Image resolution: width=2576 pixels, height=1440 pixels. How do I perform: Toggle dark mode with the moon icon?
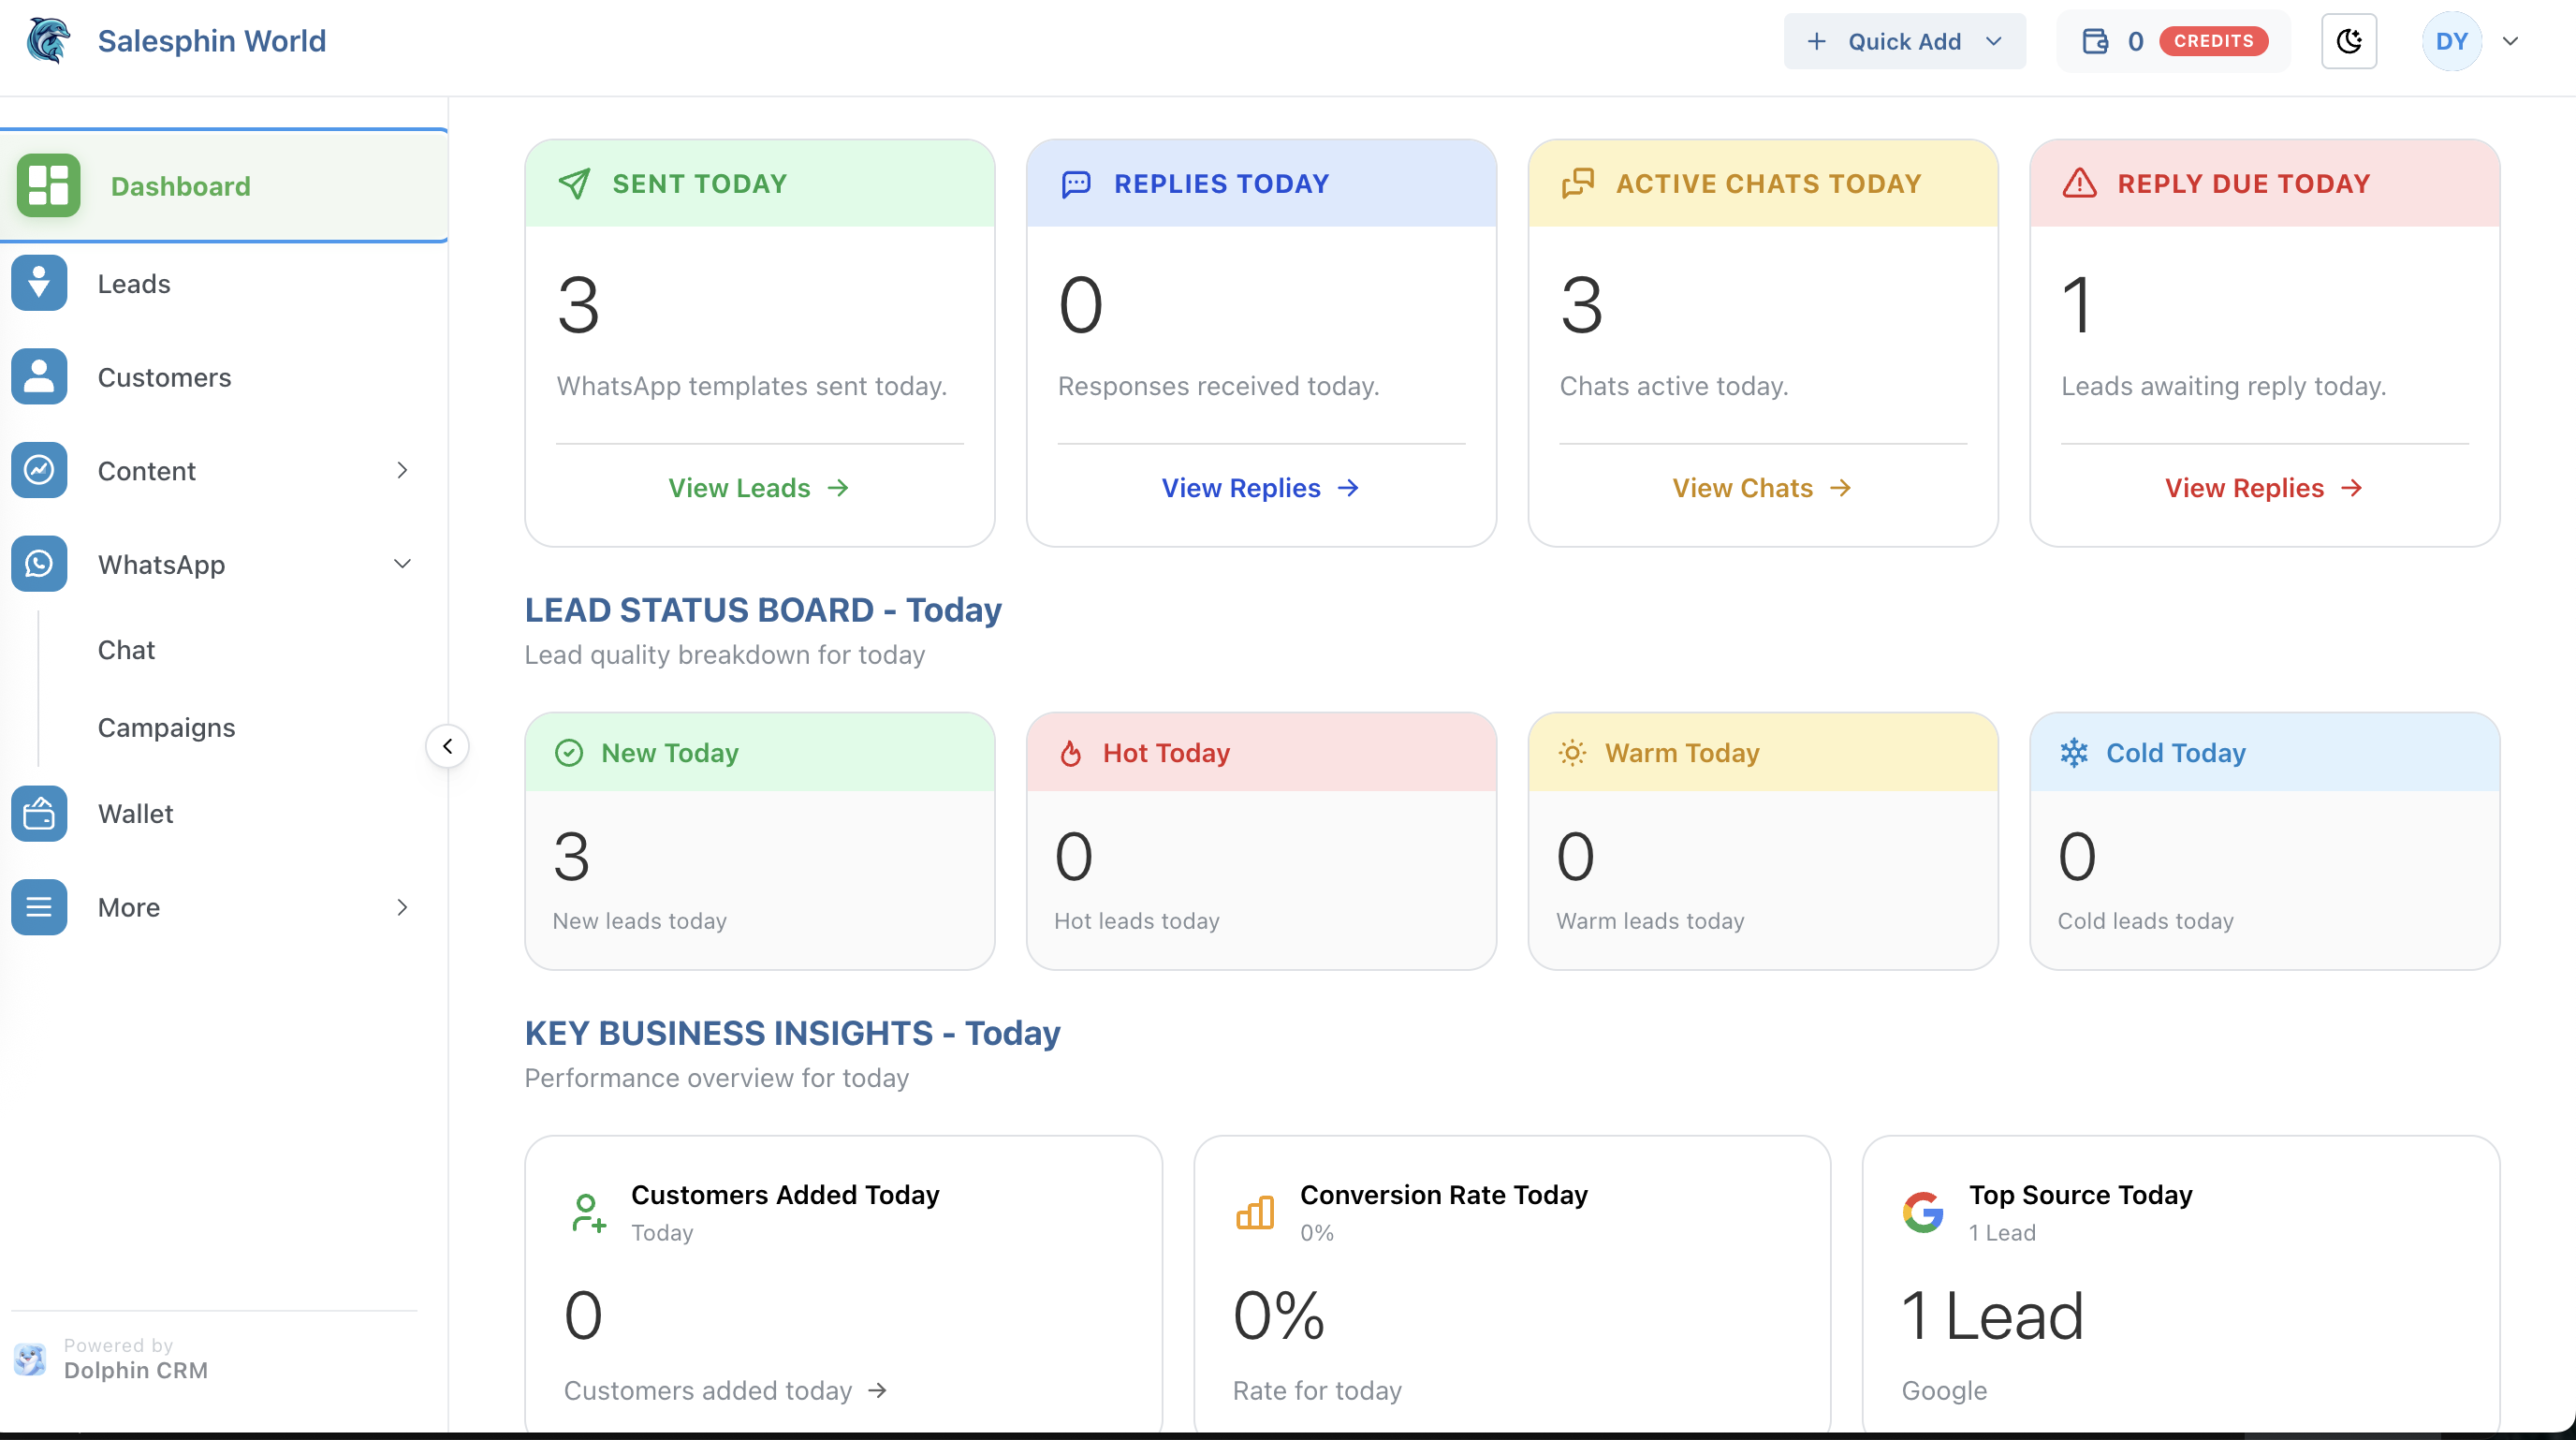click(2349, 41)
